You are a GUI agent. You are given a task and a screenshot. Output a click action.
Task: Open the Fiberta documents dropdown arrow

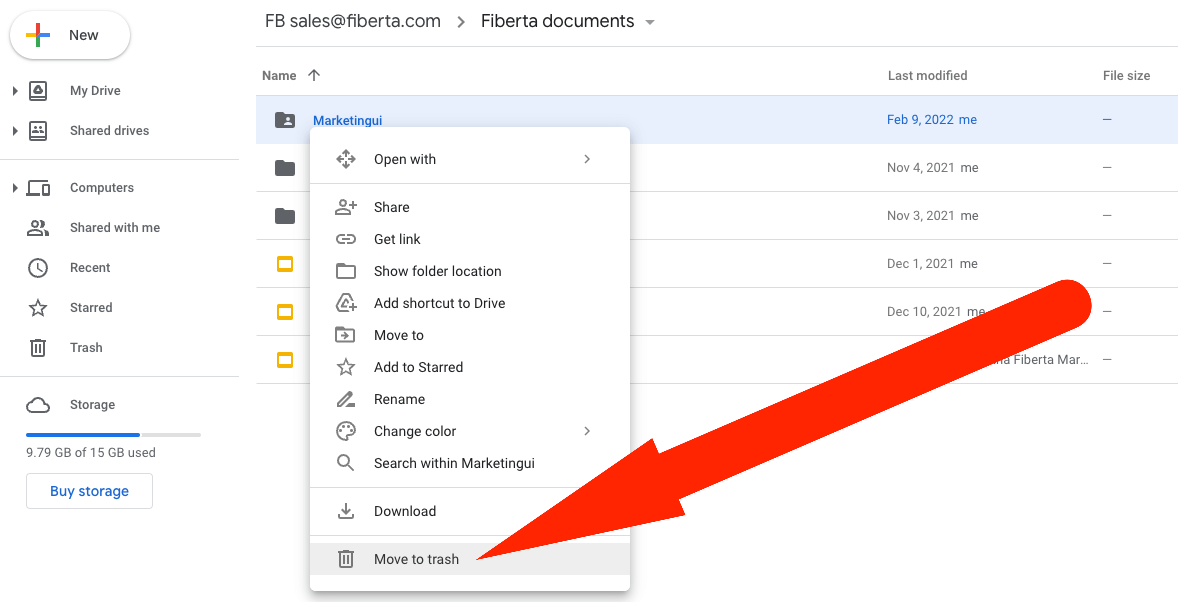[650, 23]
